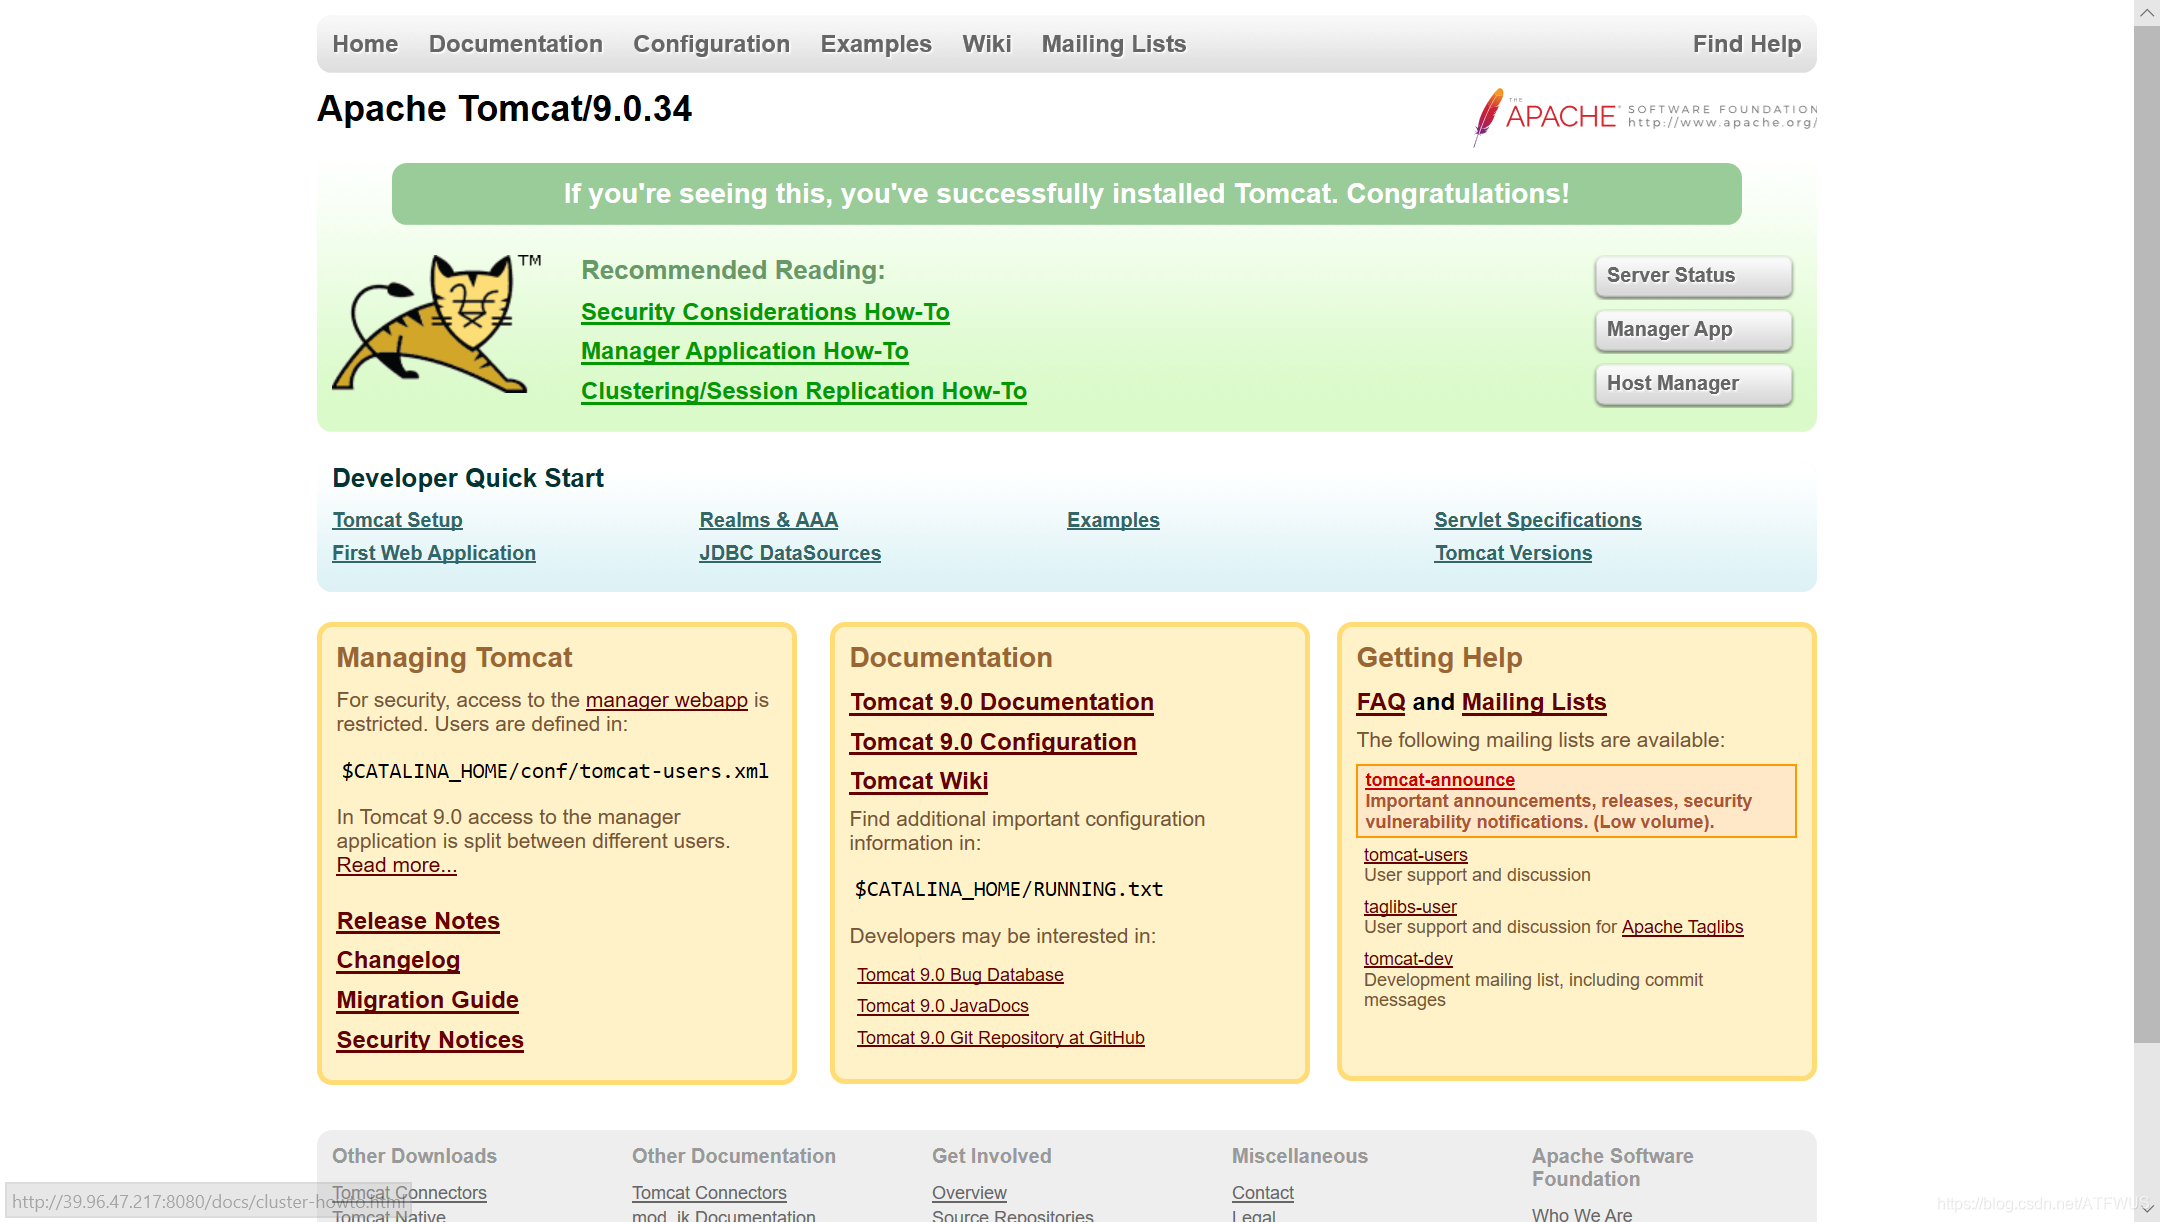Open the First Web Application link

coord(434,553)
